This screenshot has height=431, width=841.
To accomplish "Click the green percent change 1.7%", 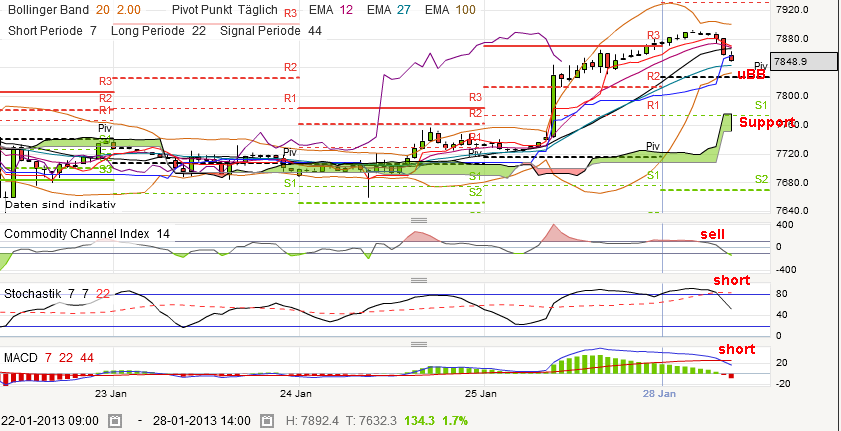I will [454, 420].
